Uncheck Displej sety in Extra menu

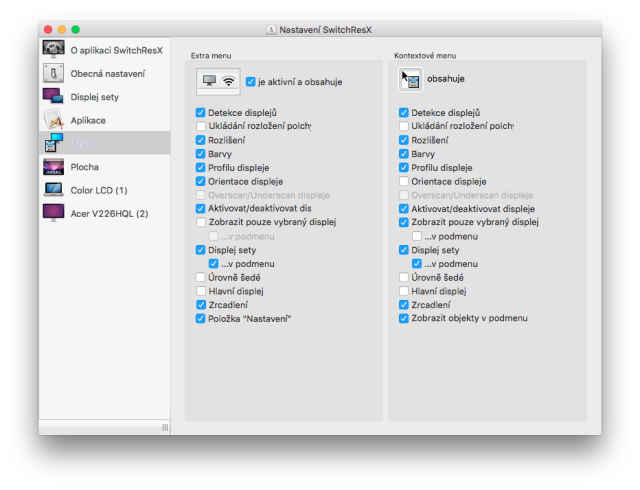pos(200,249)
